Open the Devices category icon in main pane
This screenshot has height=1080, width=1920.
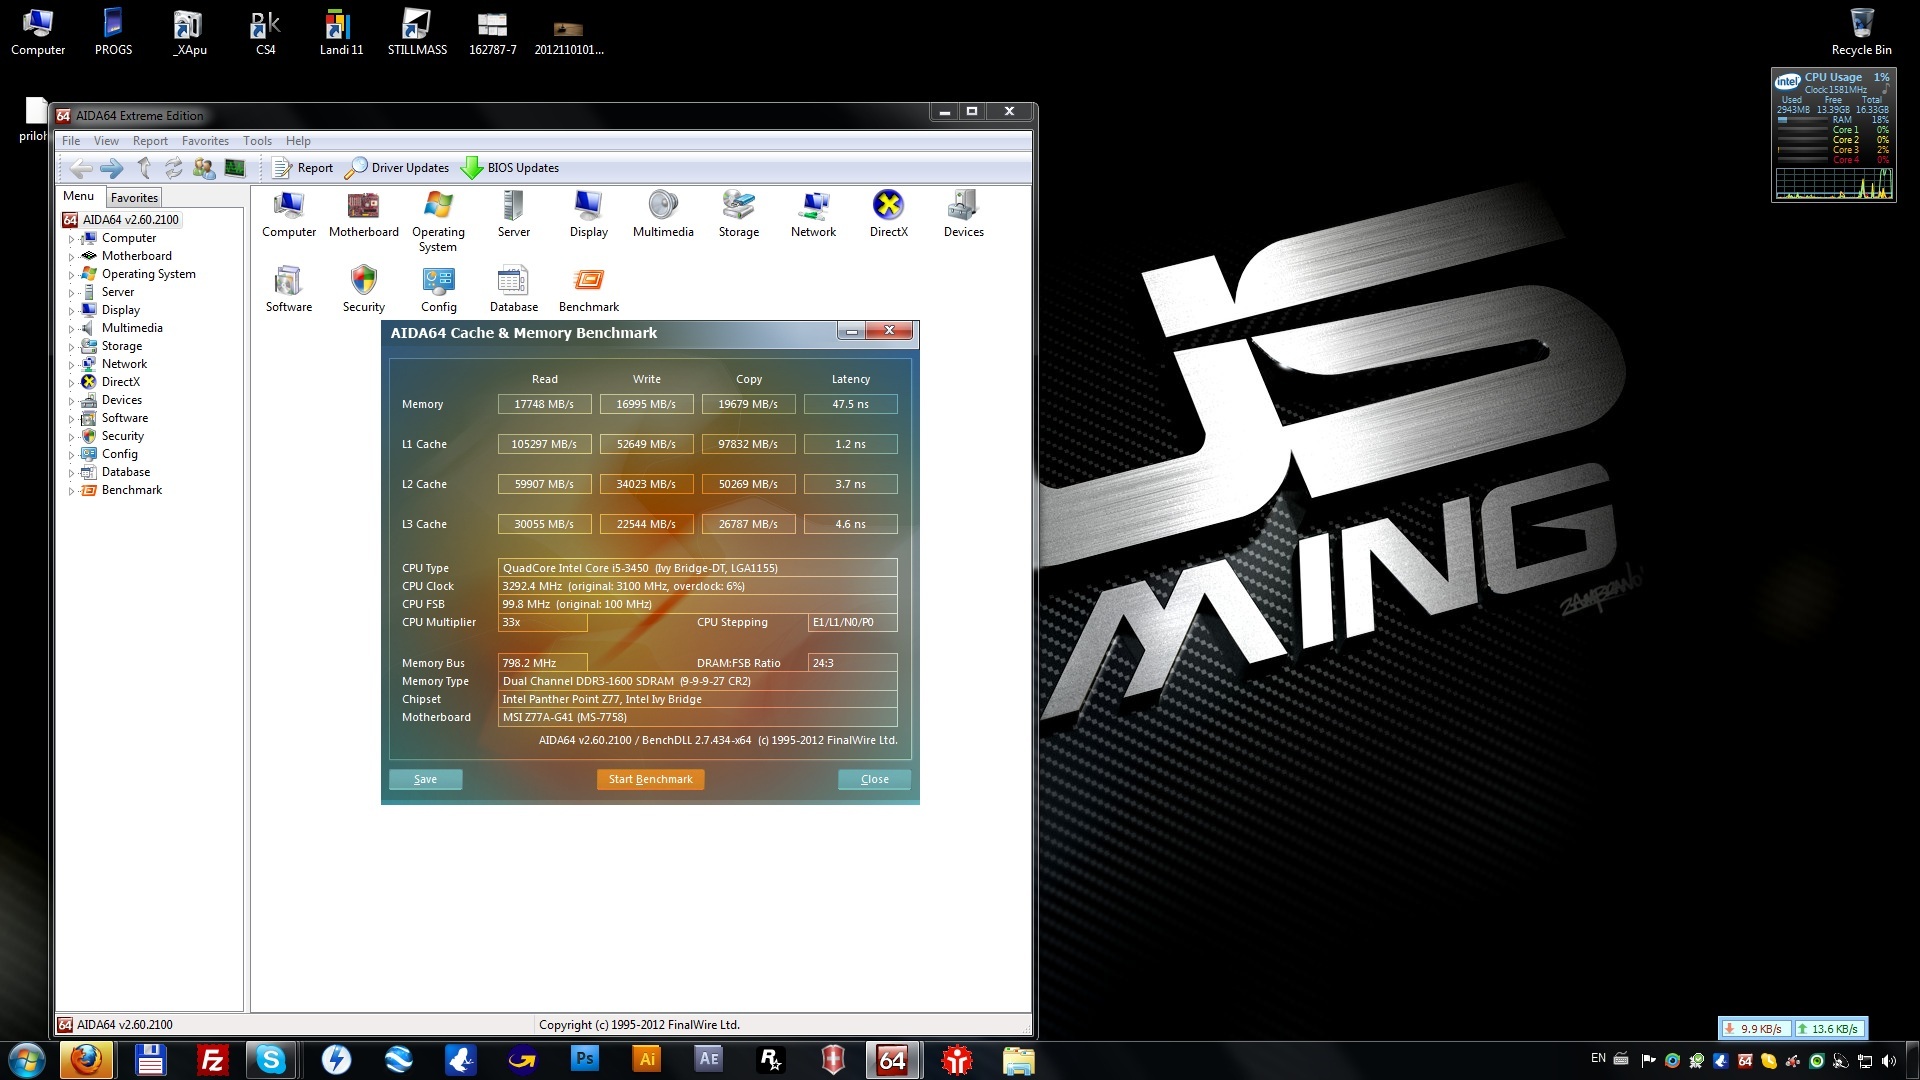[963, 213]
